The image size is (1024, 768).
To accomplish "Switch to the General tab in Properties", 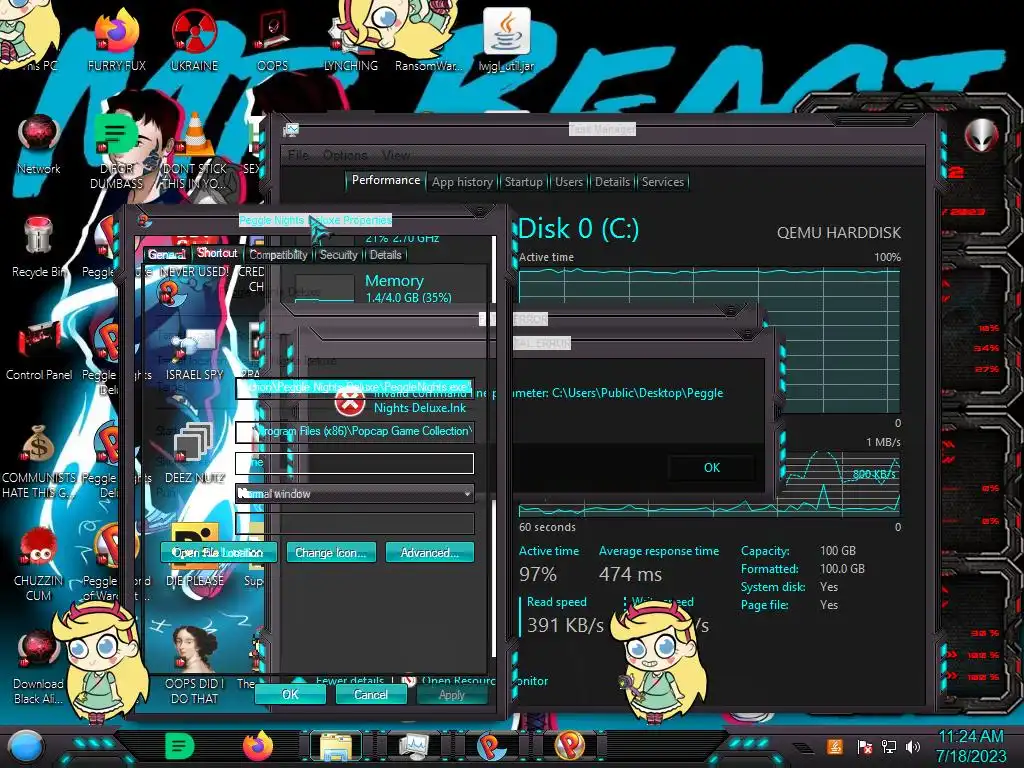I will 167,255.
